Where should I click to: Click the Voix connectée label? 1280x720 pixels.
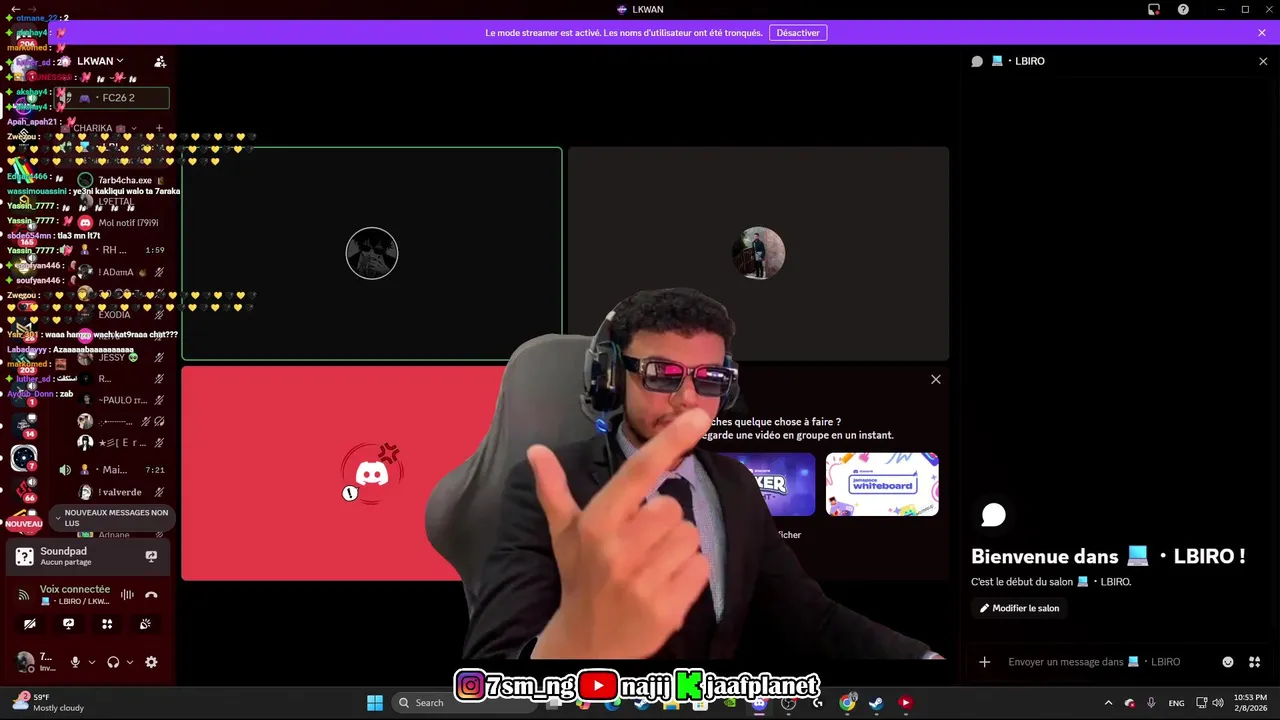(75, 589)
